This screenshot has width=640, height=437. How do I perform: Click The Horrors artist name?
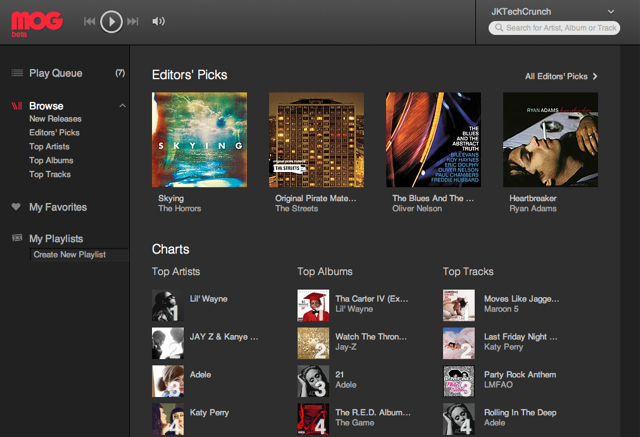[x=180, y=209]
